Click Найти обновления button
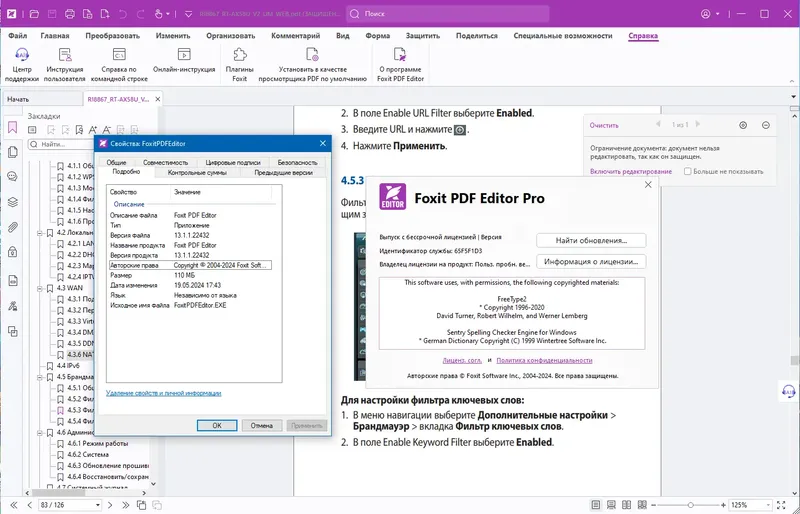 [x=591, y=240]
